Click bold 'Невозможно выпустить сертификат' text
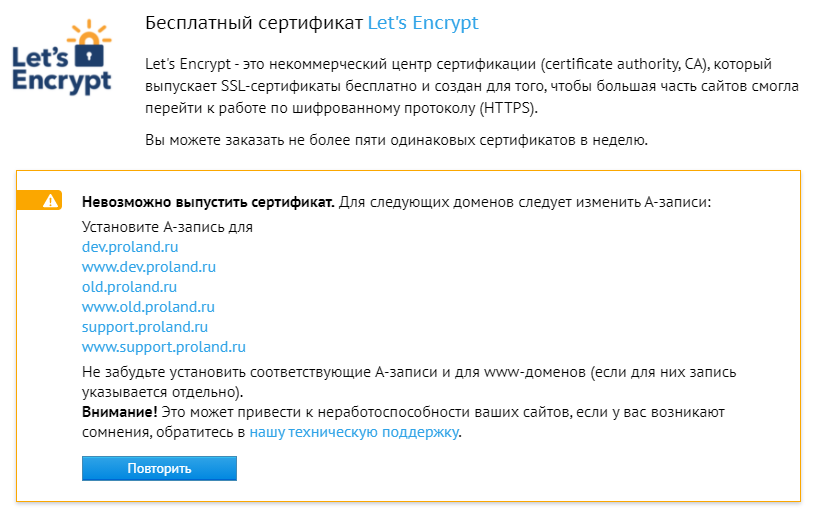This screenshot has width=822, height=528. pos(208,202)
